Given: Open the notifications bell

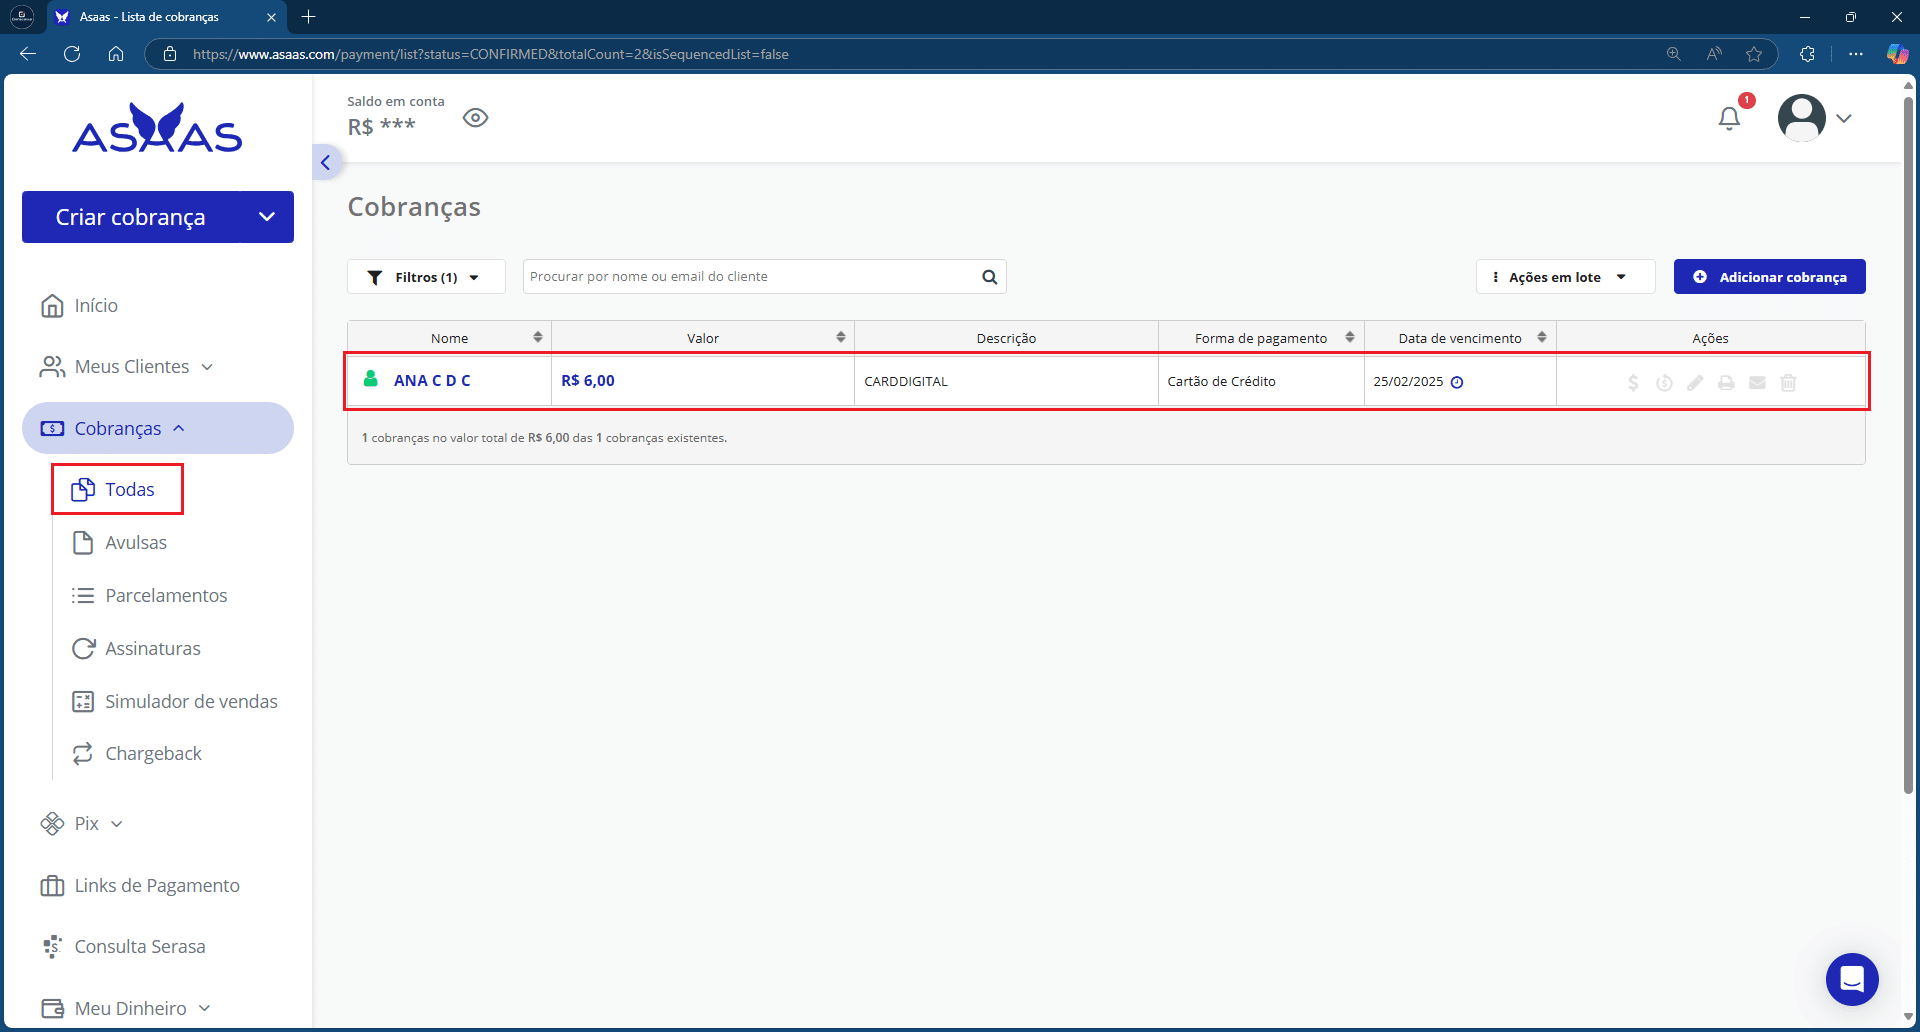Looking at the screenshot, I should [1729, 118].
